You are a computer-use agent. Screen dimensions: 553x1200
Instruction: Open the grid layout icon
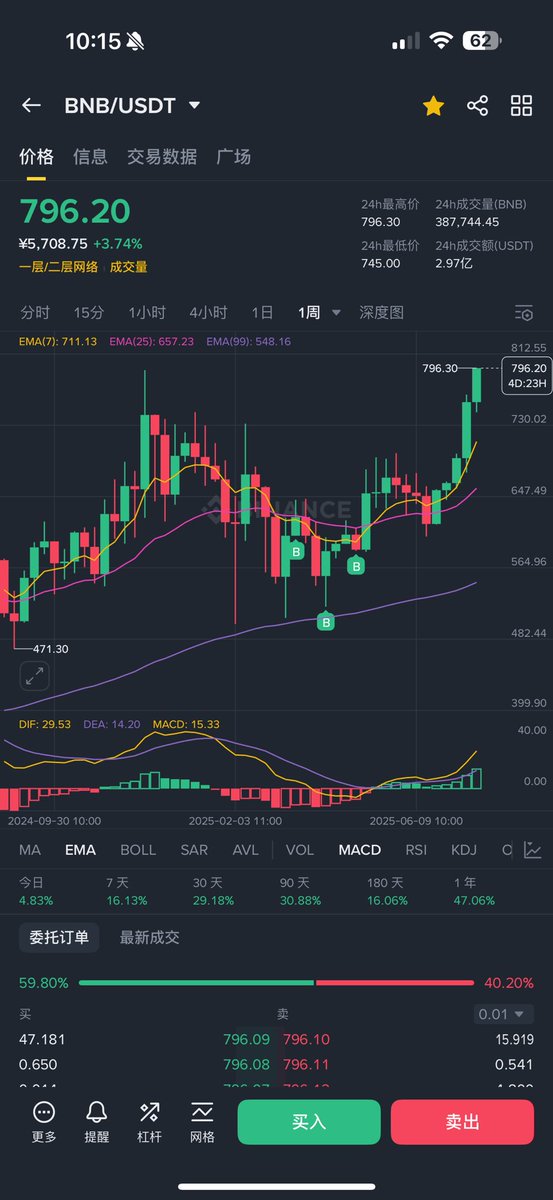click(521, 106)
